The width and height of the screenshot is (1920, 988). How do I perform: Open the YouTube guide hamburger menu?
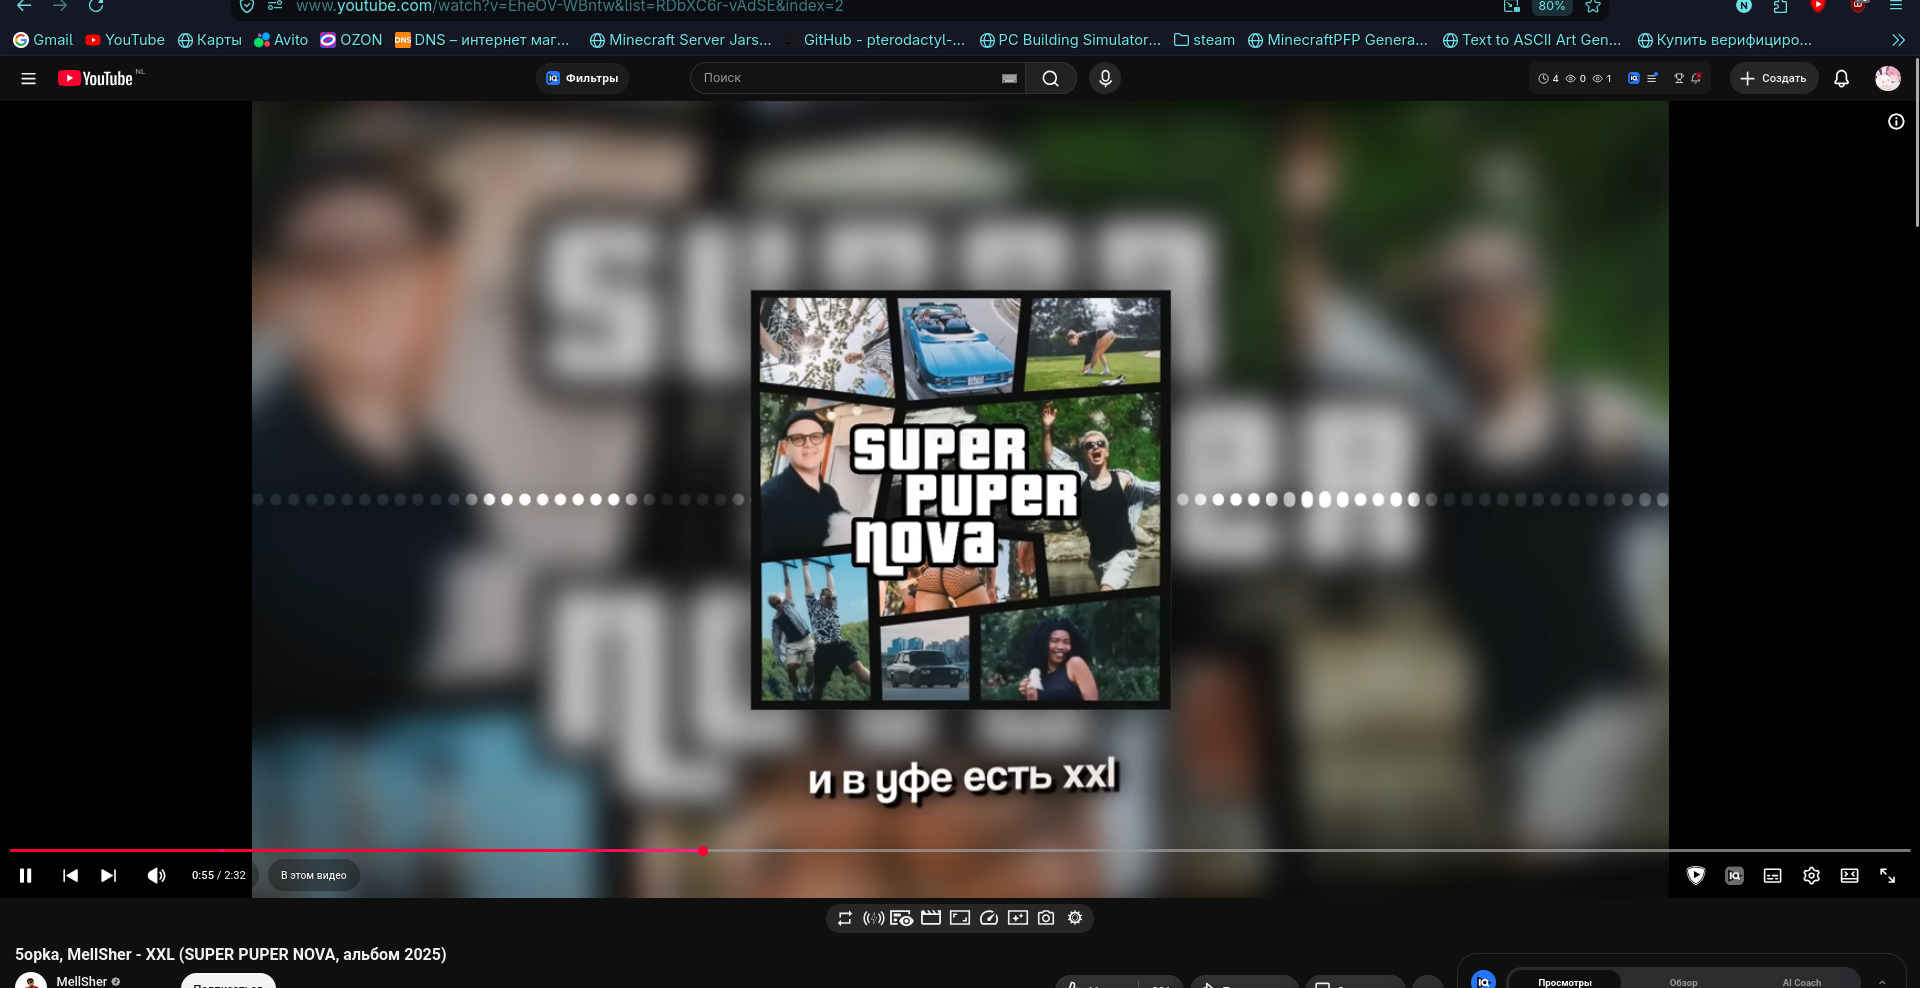pyautogui.click(x=29, y=78)
